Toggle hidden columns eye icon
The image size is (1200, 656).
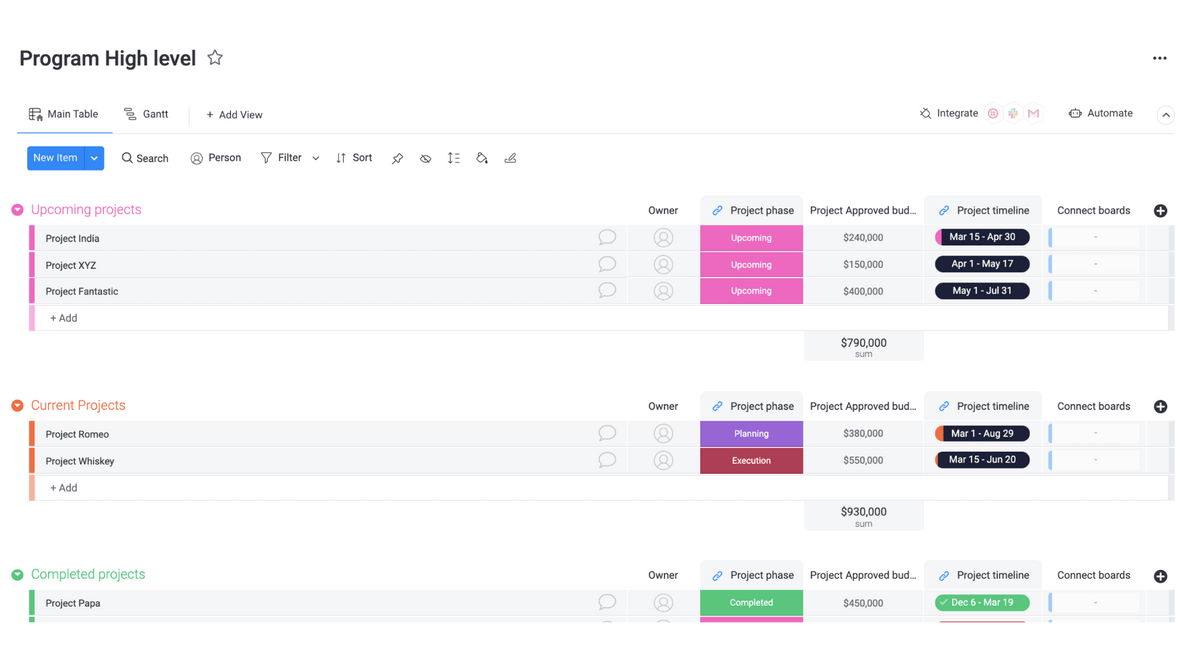coord(426,159)
